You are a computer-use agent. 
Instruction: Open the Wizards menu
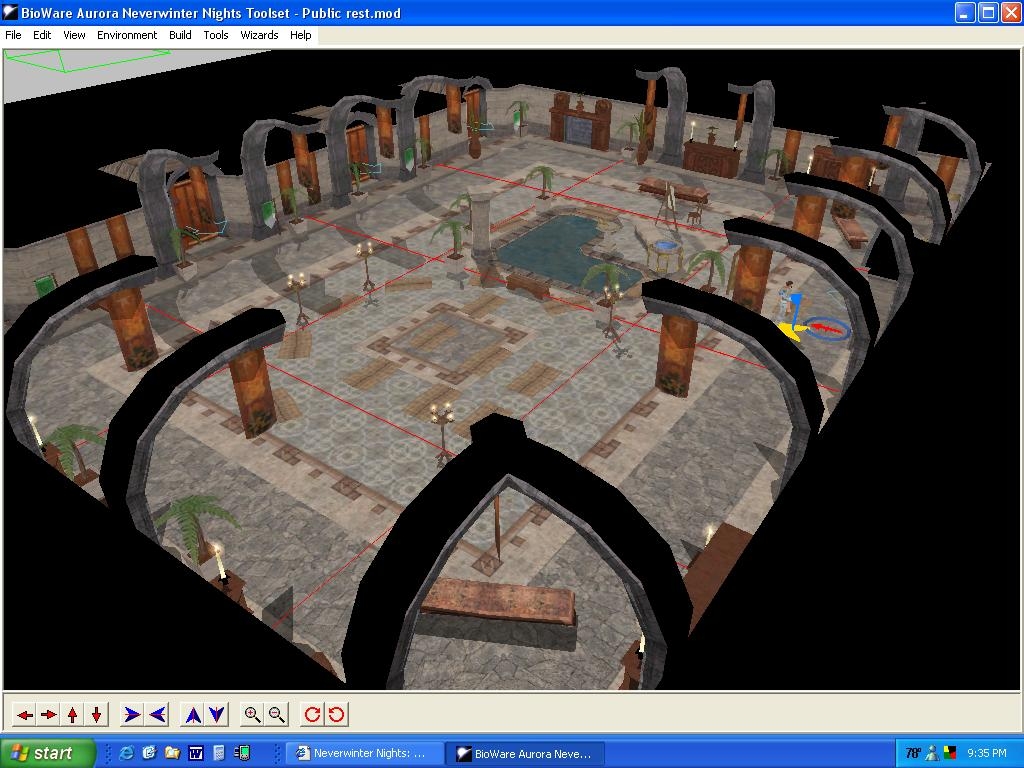[259, 35]
